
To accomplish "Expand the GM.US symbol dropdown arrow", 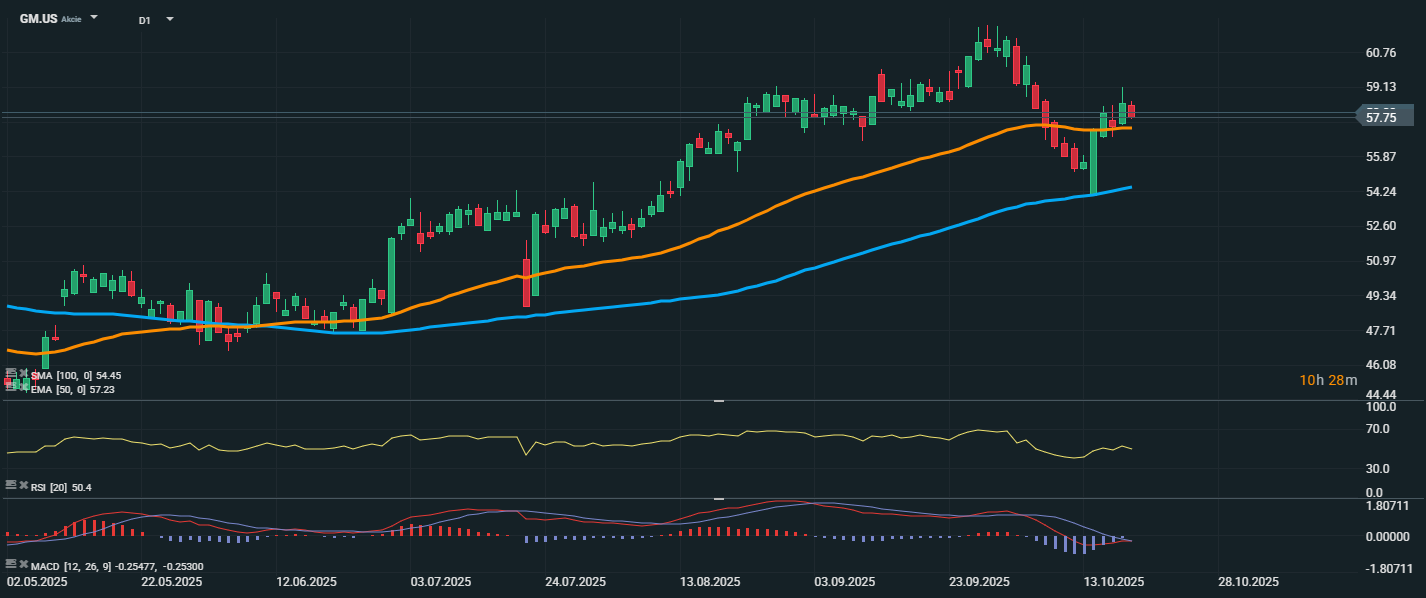I will click(94, 18).
